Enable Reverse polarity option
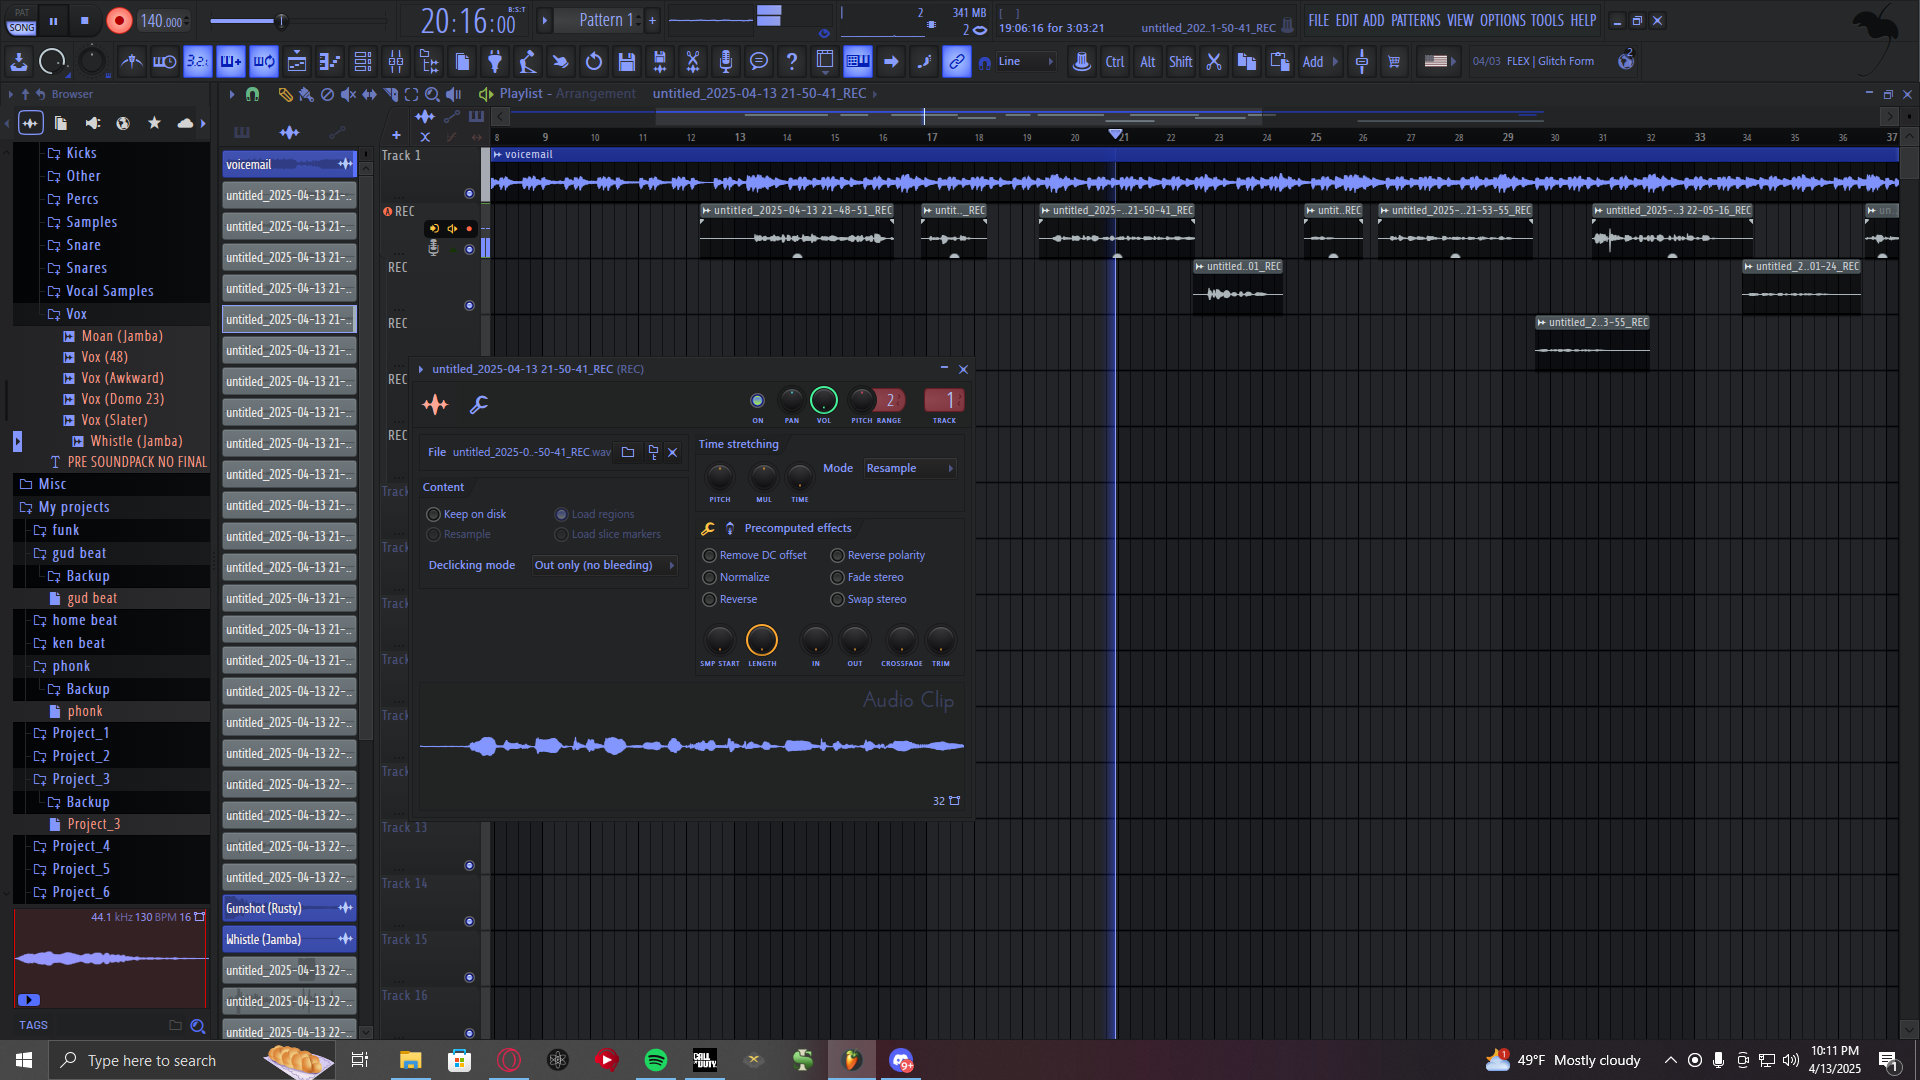This screenshot has width=1920, height=1080. pos(838,555)
